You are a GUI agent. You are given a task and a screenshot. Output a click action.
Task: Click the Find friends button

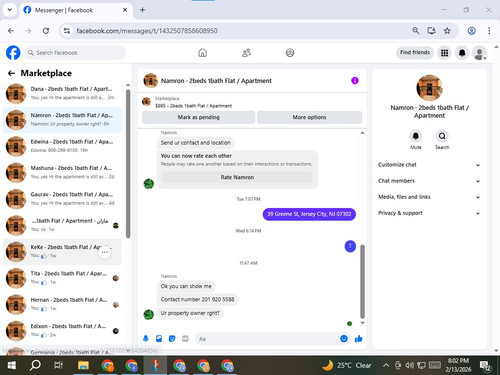(415, 52)
